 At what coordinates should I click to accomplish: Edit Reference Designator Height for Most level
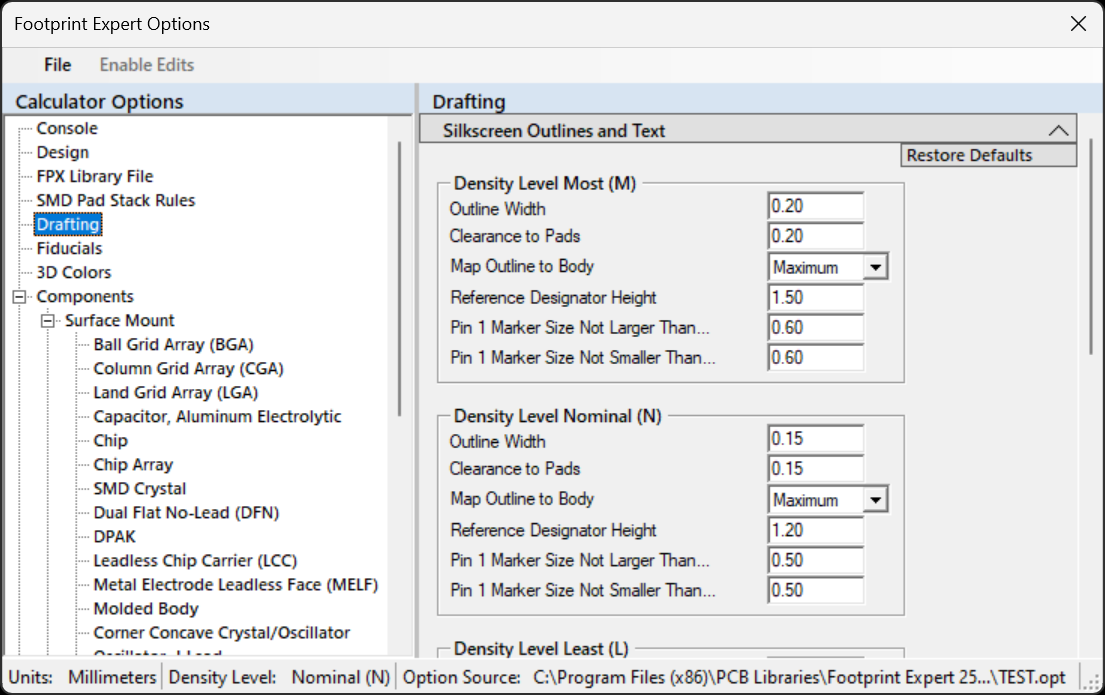pos(815,297)
